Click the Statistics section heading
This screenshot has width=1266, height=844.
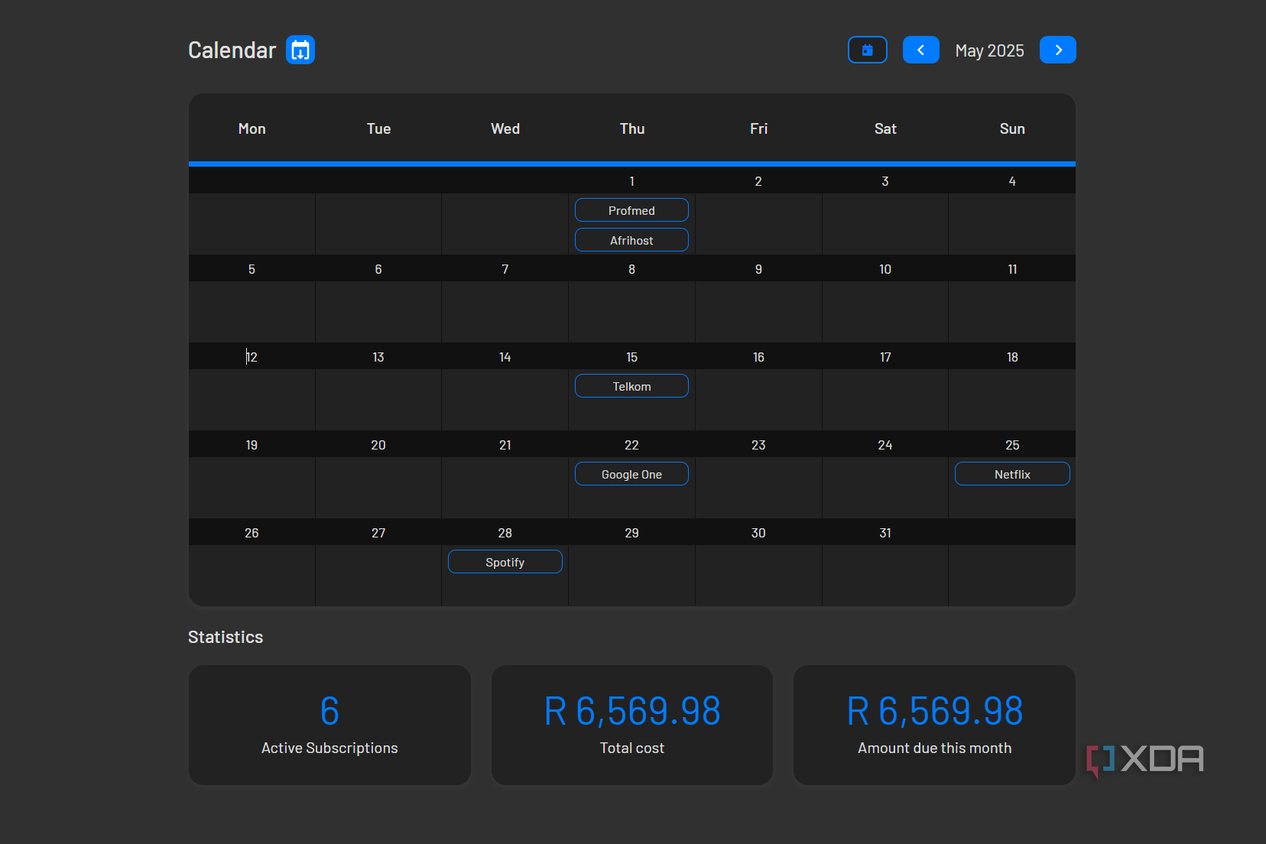pos(226,637)
